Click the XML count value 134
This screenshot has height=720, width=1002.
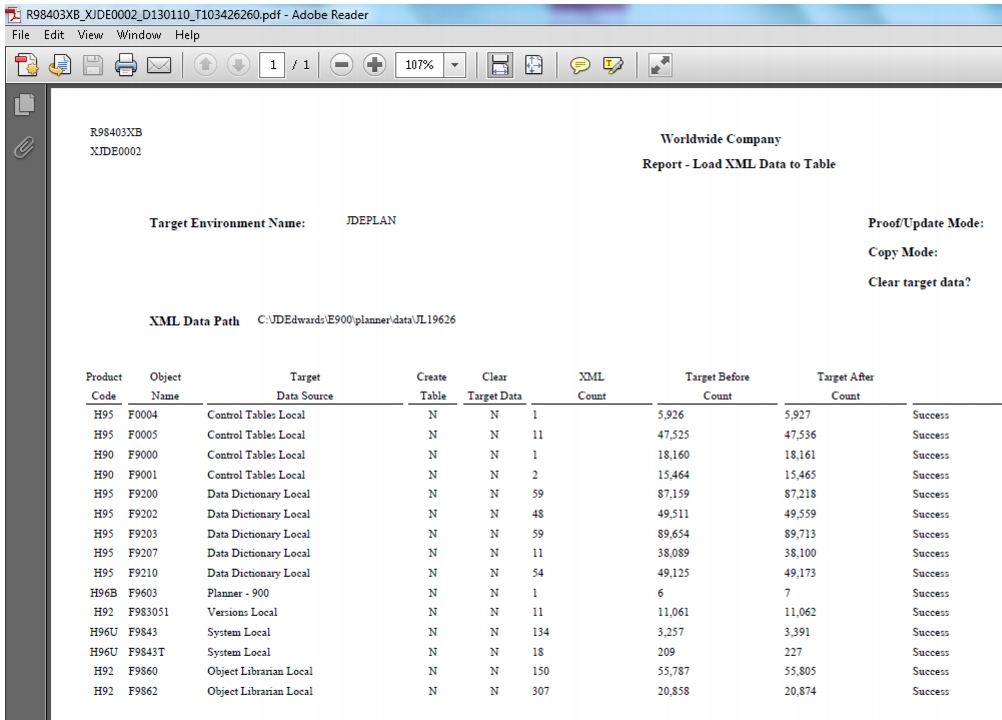(541, 632)
